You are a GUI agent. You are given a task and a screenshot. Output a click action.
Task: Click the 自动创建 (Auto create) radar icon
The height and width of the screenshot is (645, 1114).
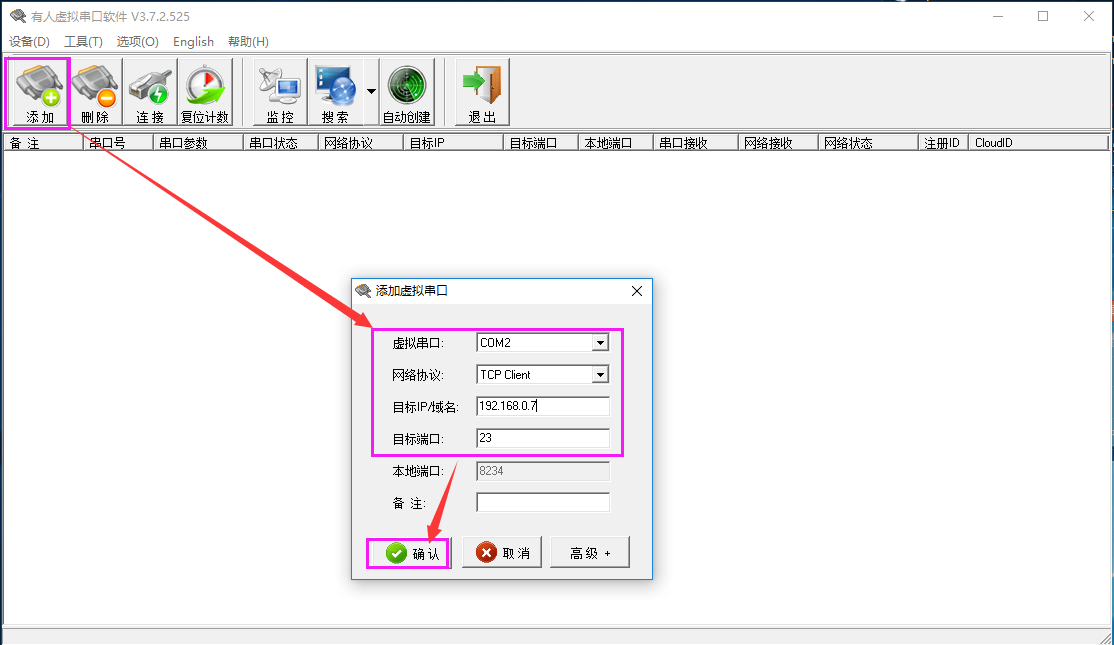coord(406,92)
